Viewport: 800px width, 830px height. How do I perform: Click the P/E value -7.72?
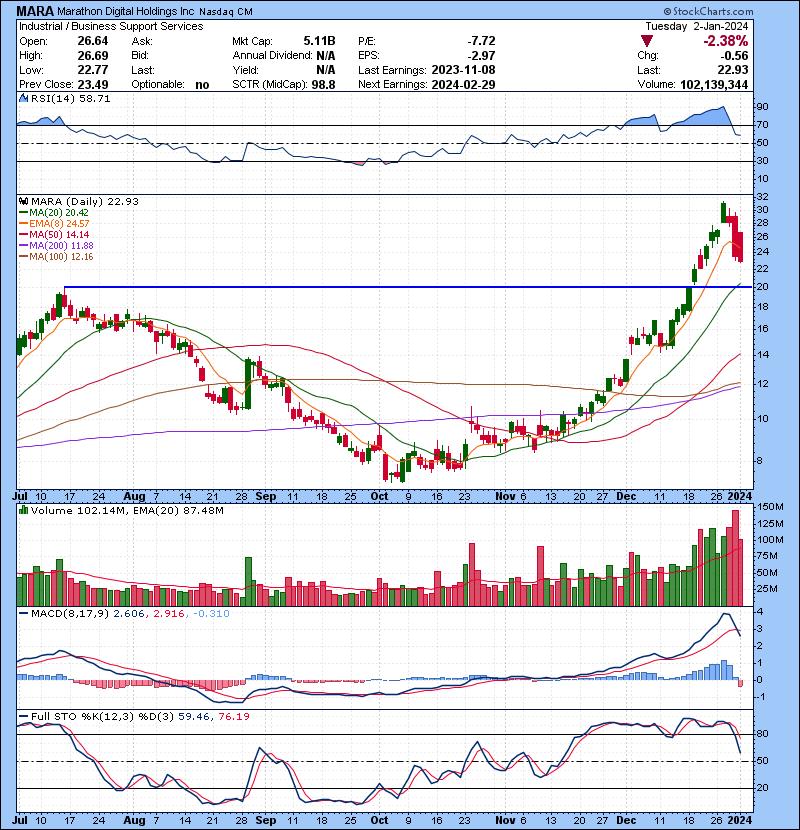point(481,41)
